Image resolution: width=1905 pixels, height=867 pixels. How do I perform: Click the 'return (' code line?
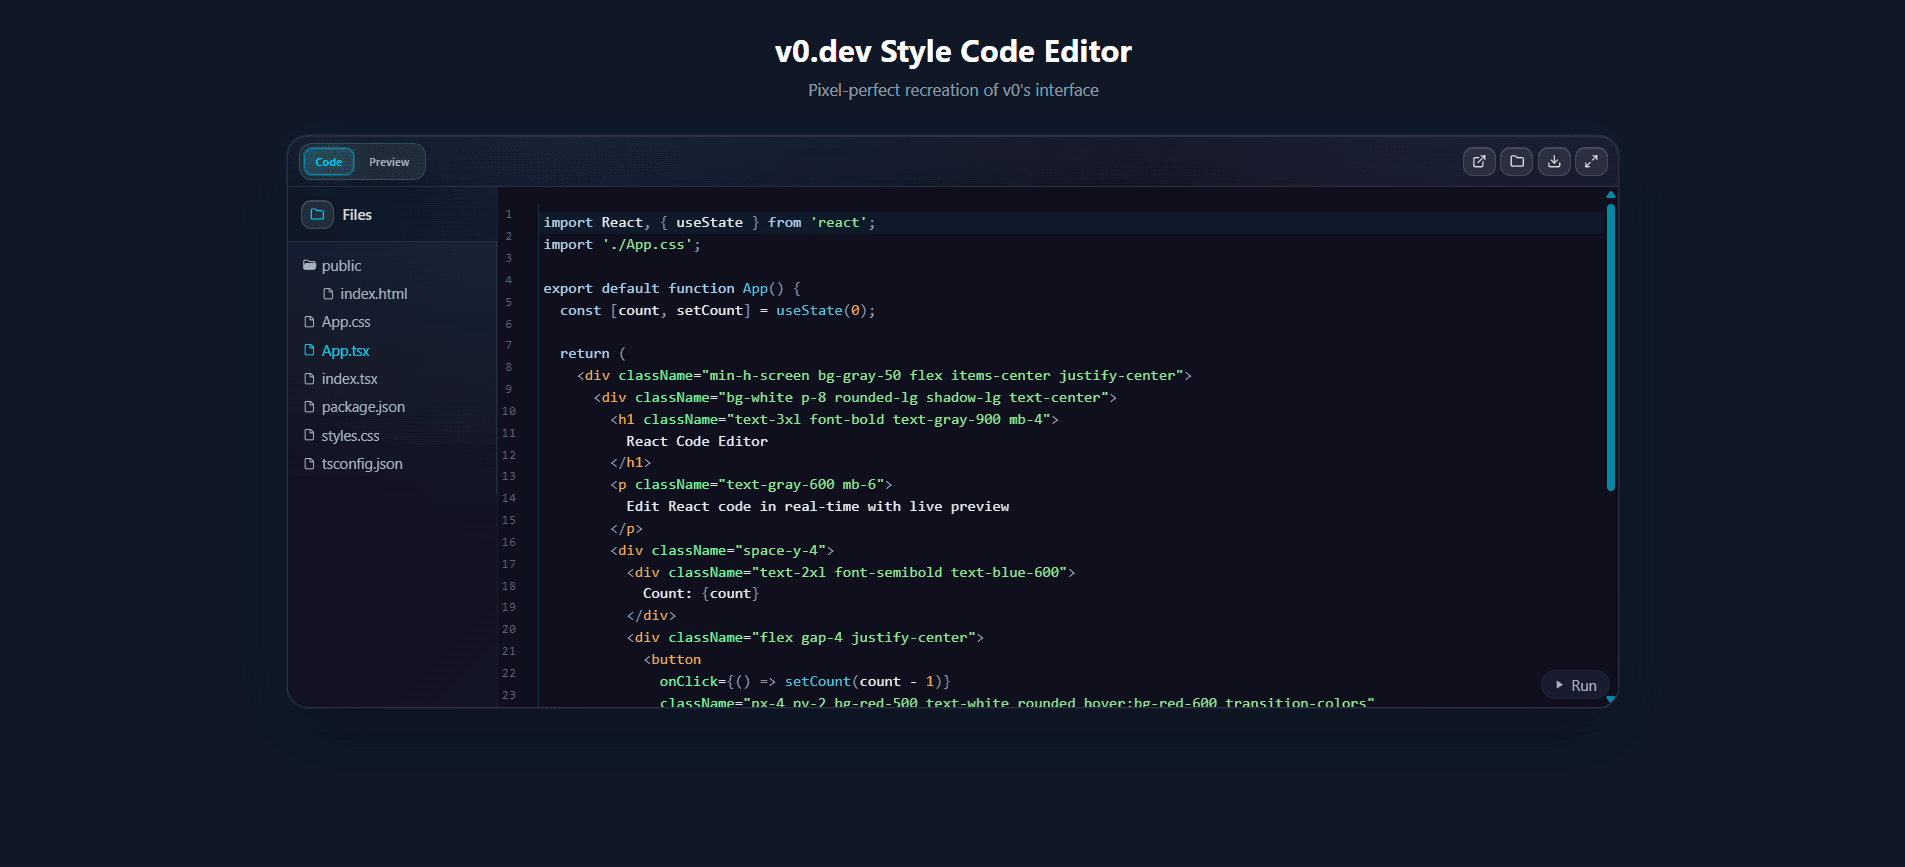(x=592, y=353)
